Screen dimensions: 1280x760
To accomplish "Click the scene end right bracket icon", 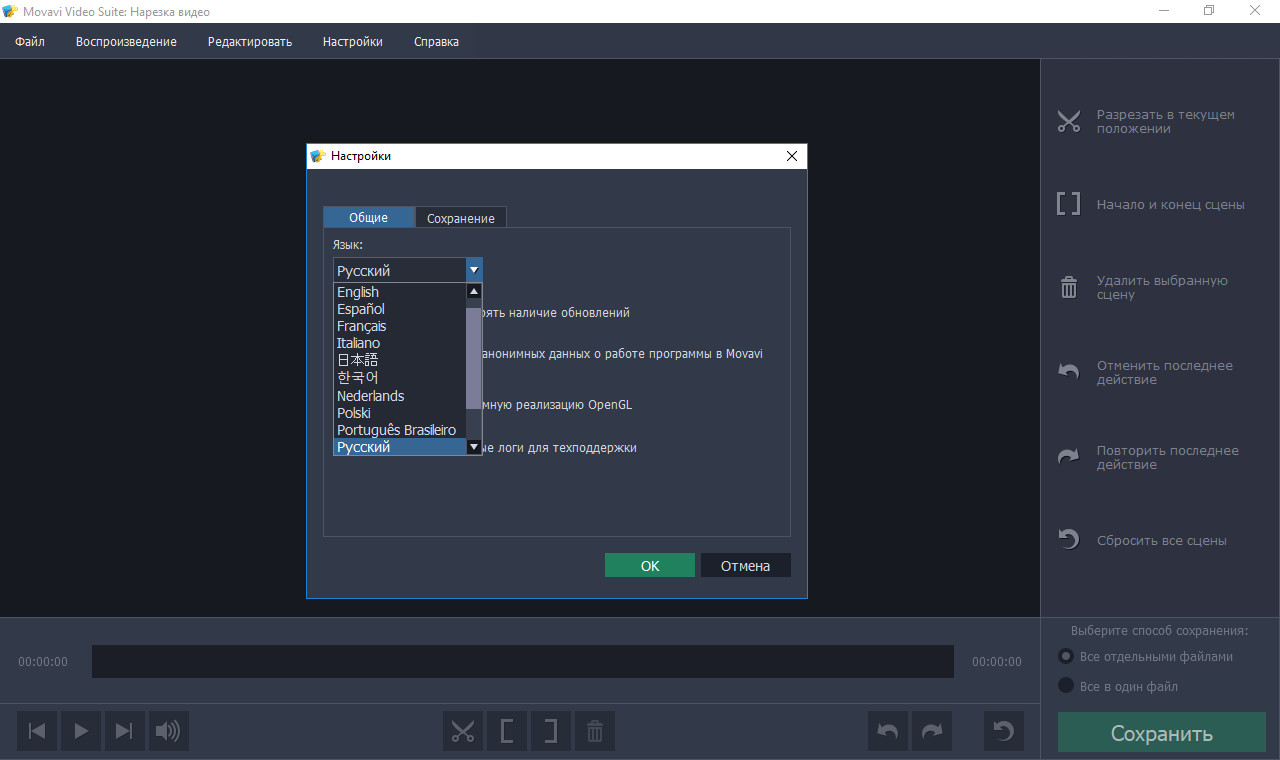I will coord(550,731).
